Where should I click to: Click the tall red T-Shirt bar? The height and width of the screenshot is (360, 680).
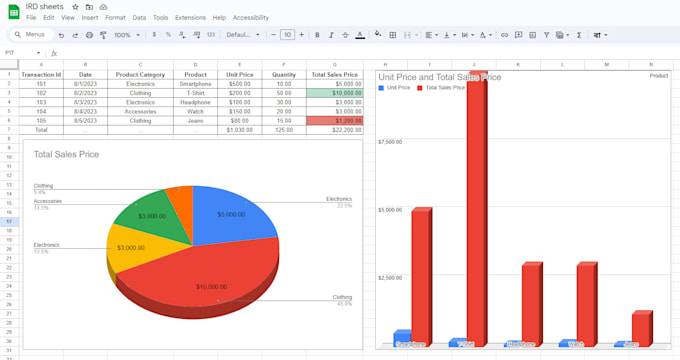(x=477, y=209)
